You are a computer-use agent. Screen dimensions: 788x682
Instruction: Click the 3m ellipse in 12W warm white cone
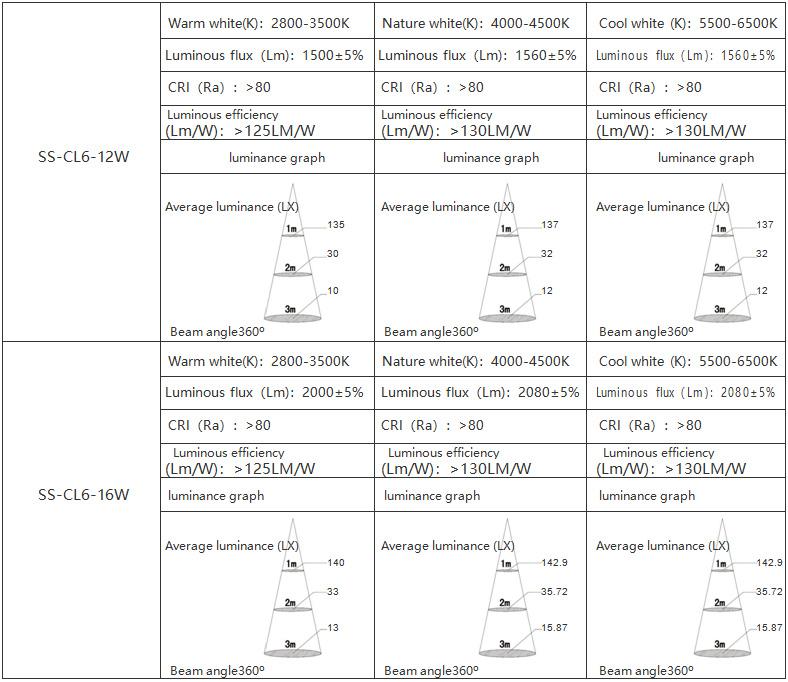(x=290, y=315)
